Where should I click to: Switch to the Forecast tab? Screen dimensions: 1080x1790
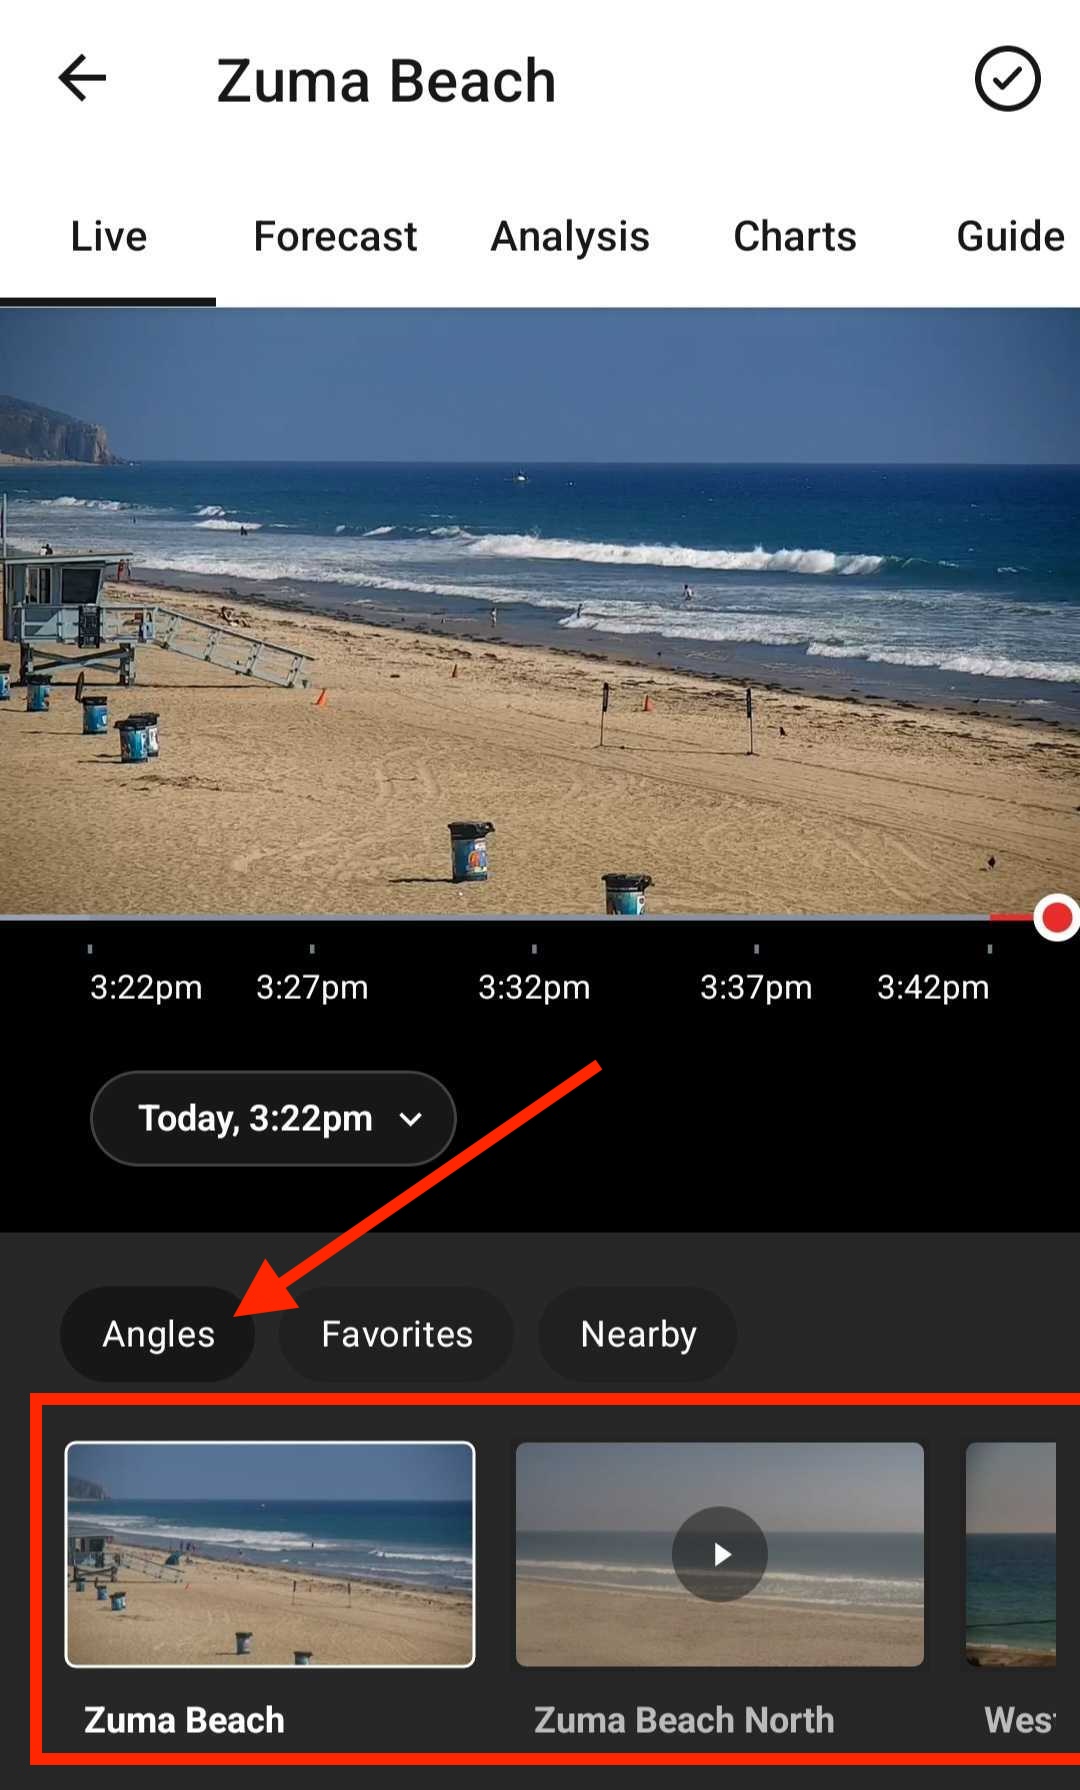335,237
